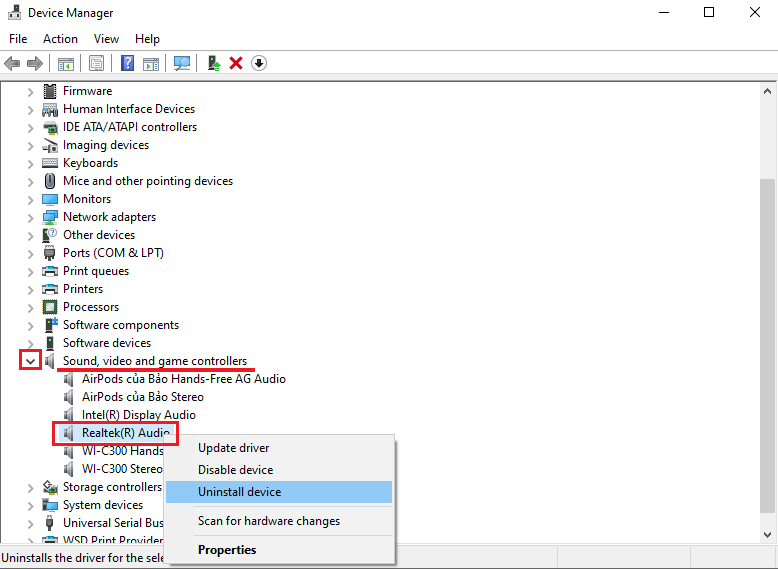This screenshot has height=569, width=778.
Task: Expand the Firmware category
Action: (x=30, y=91)
